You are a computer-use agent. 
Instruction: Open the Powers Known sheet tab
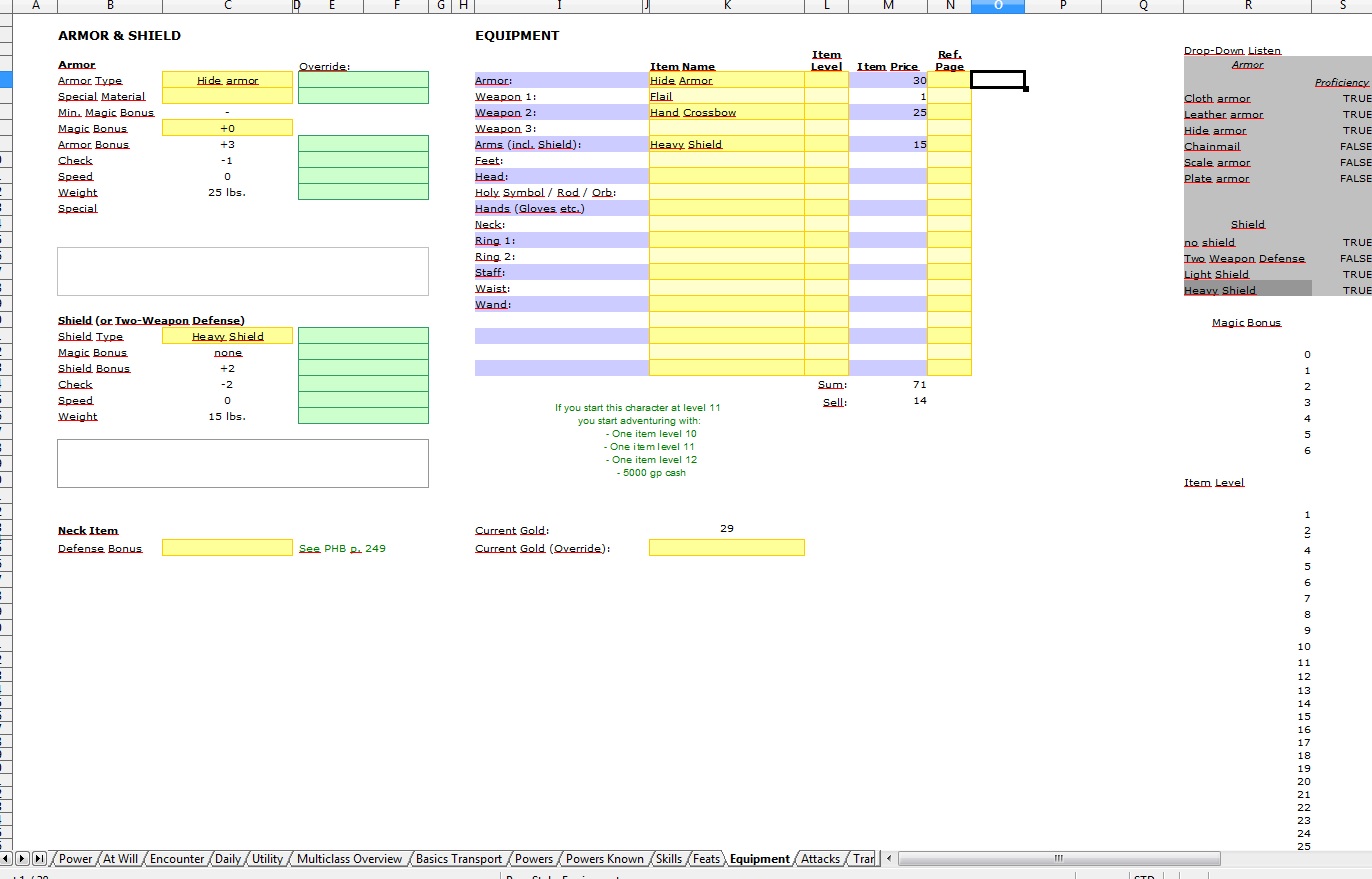coord(605,858)
